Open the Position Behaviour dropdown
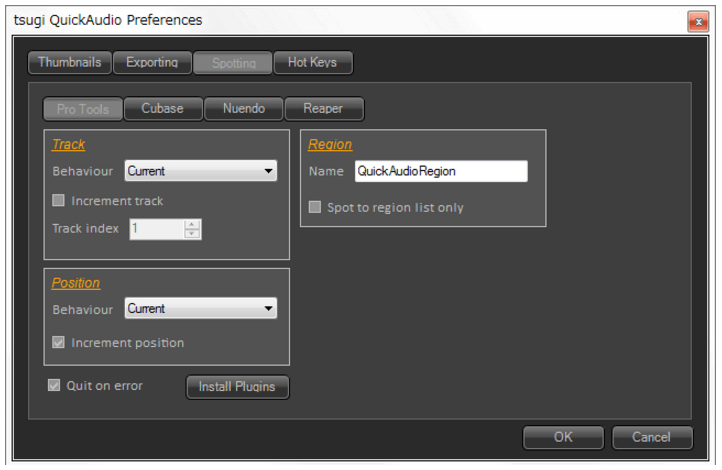722x470 pixels. [201, 308]
